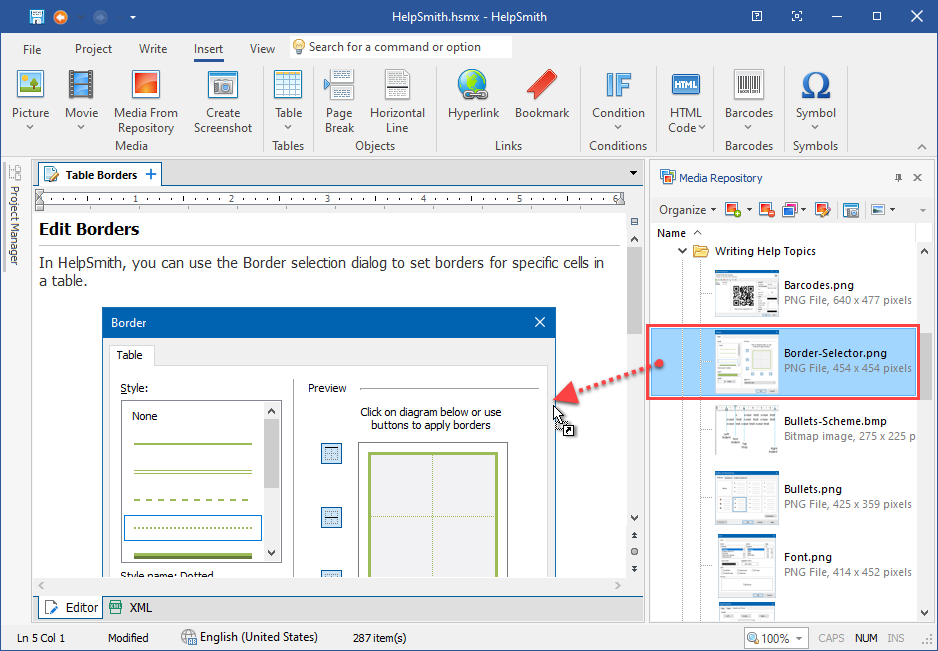Go back with the orange arrow button
Screen dimensions: 938x651
tap(60, 17)
